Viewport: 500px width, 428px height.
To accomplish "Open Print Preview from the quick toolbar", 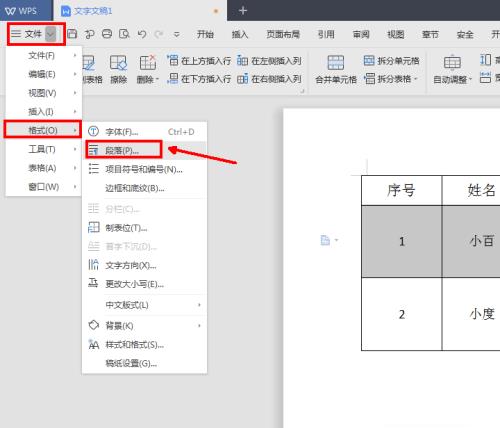I will 124,34.
